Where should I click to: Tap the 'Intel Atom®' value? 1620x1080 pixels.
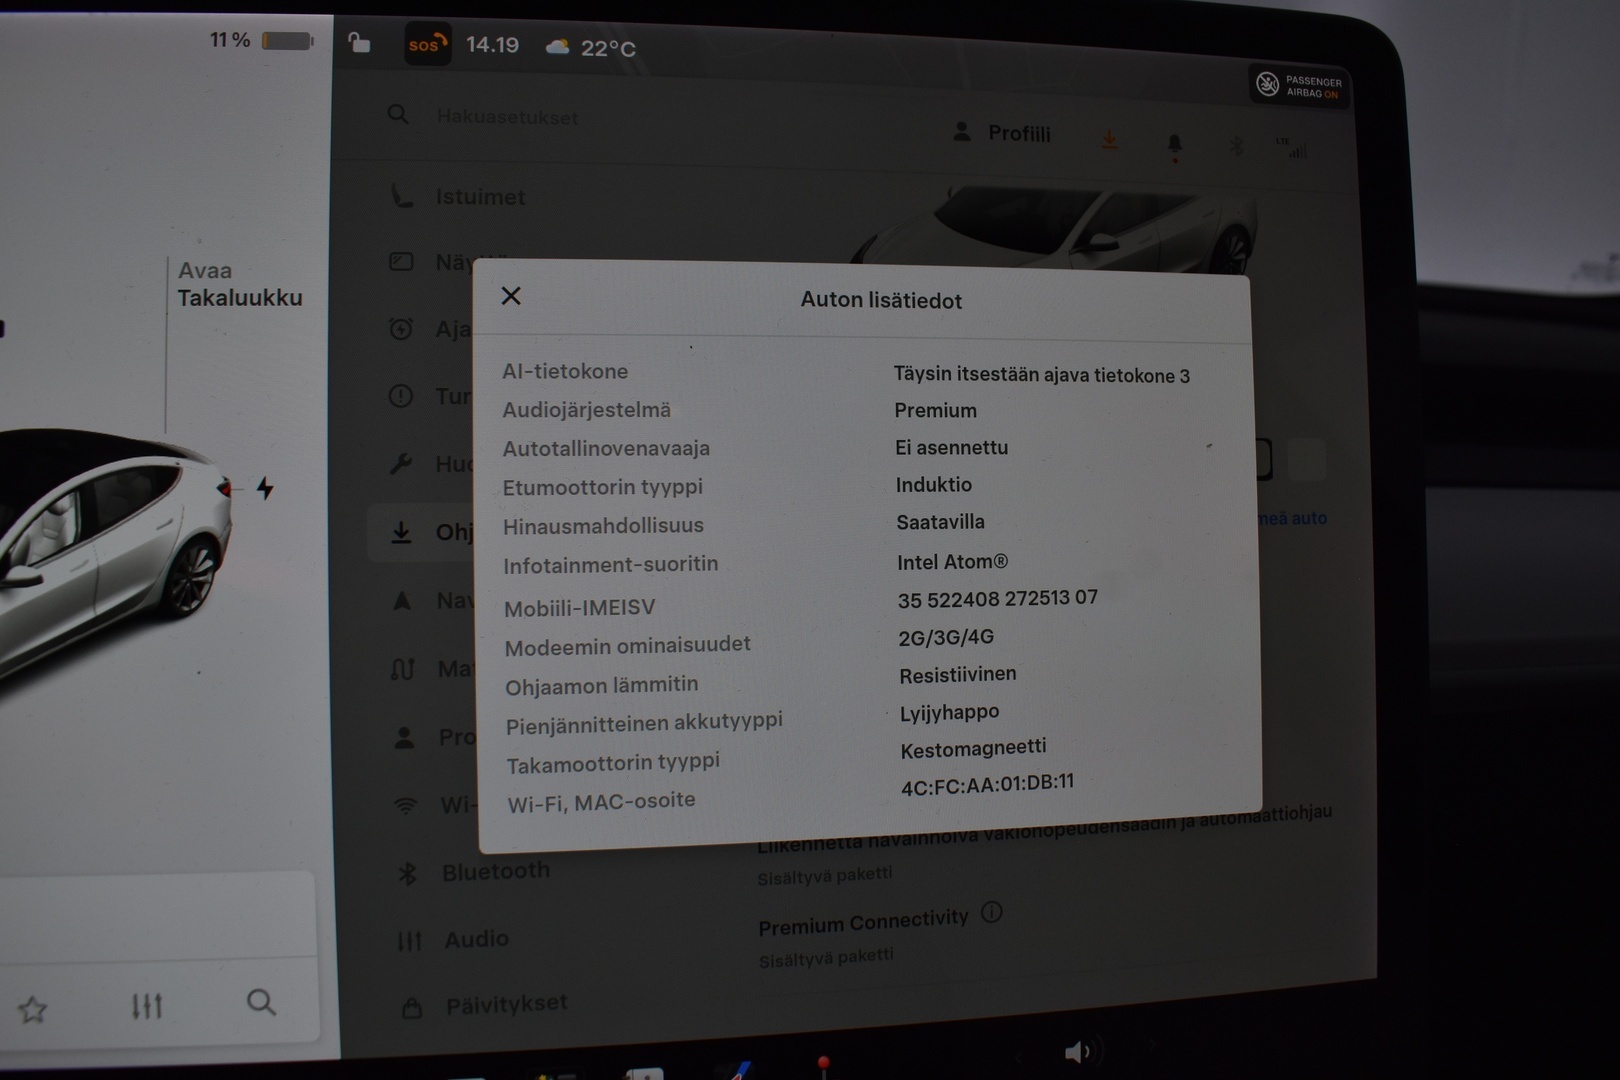tap(953, 562)
